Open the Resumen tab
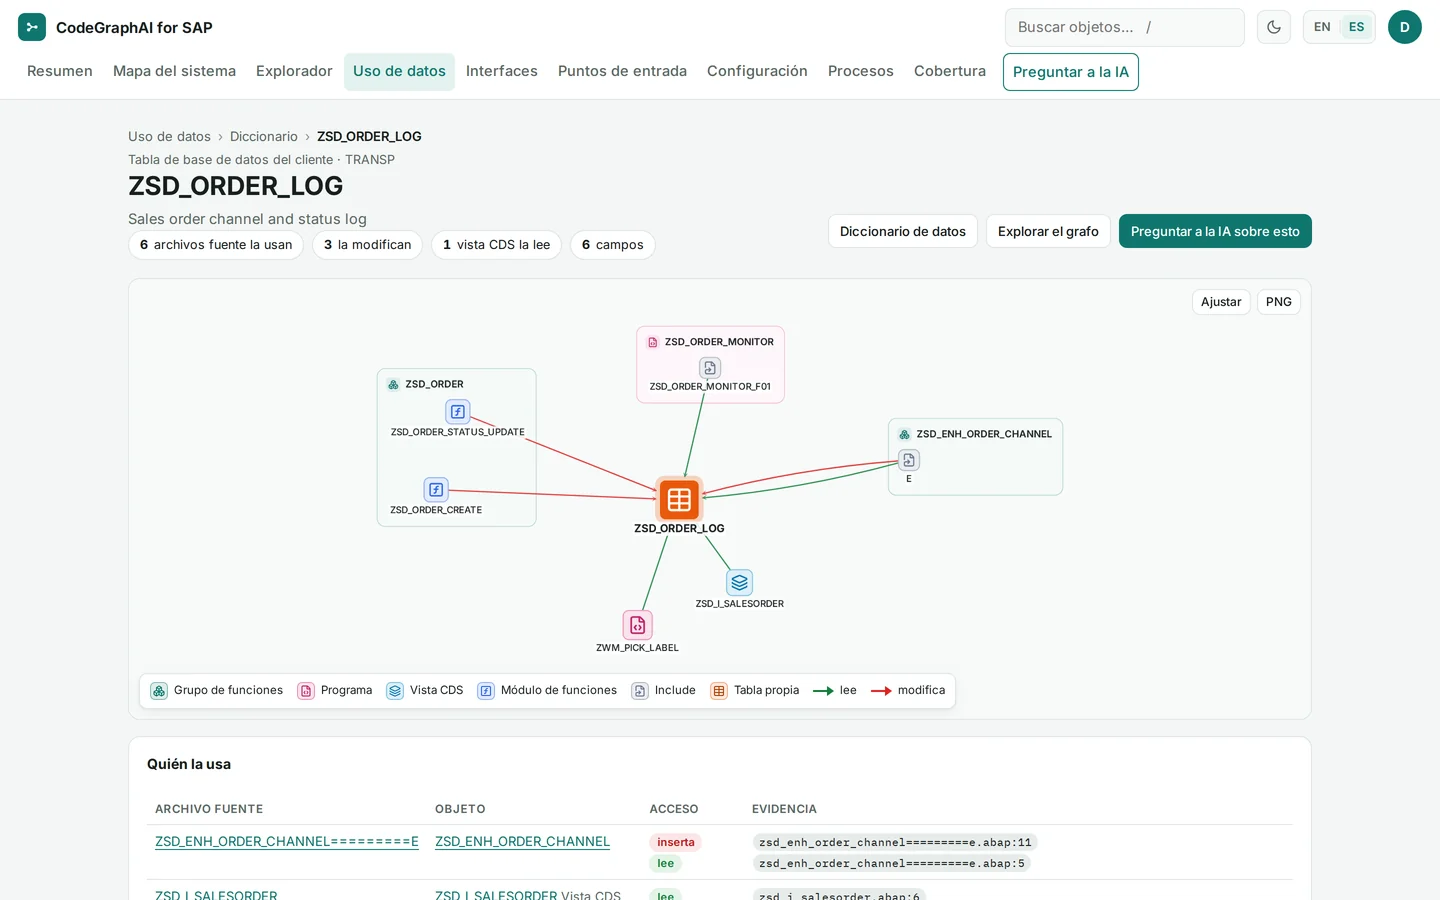 click(x=60, y=72)
